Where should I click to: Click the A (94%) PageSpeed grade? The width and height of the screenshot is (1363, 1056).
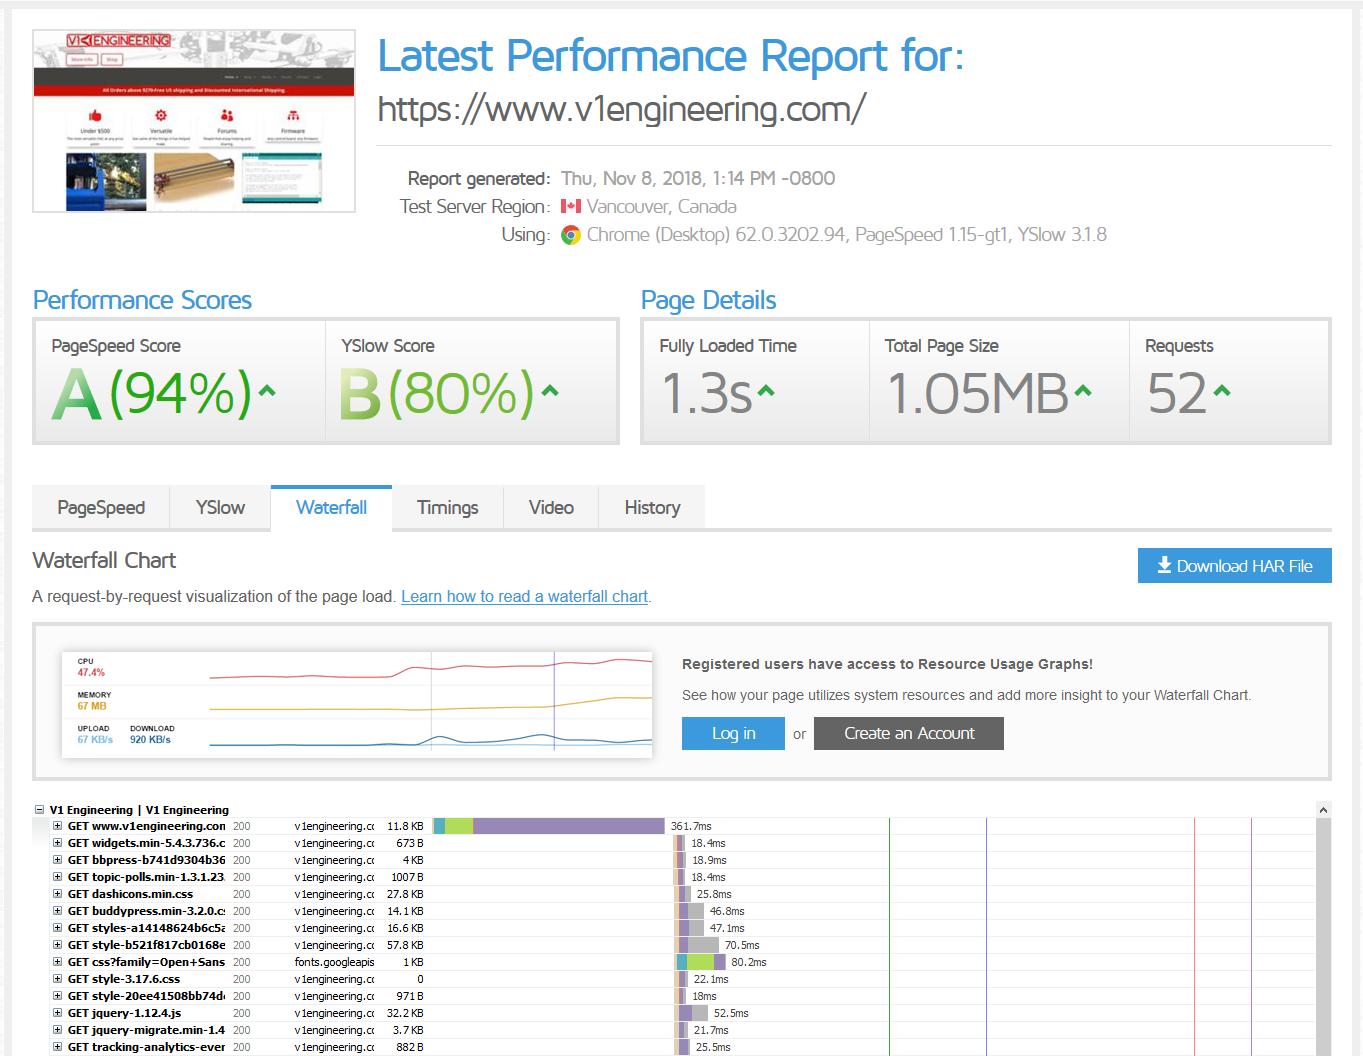(152, 393)
